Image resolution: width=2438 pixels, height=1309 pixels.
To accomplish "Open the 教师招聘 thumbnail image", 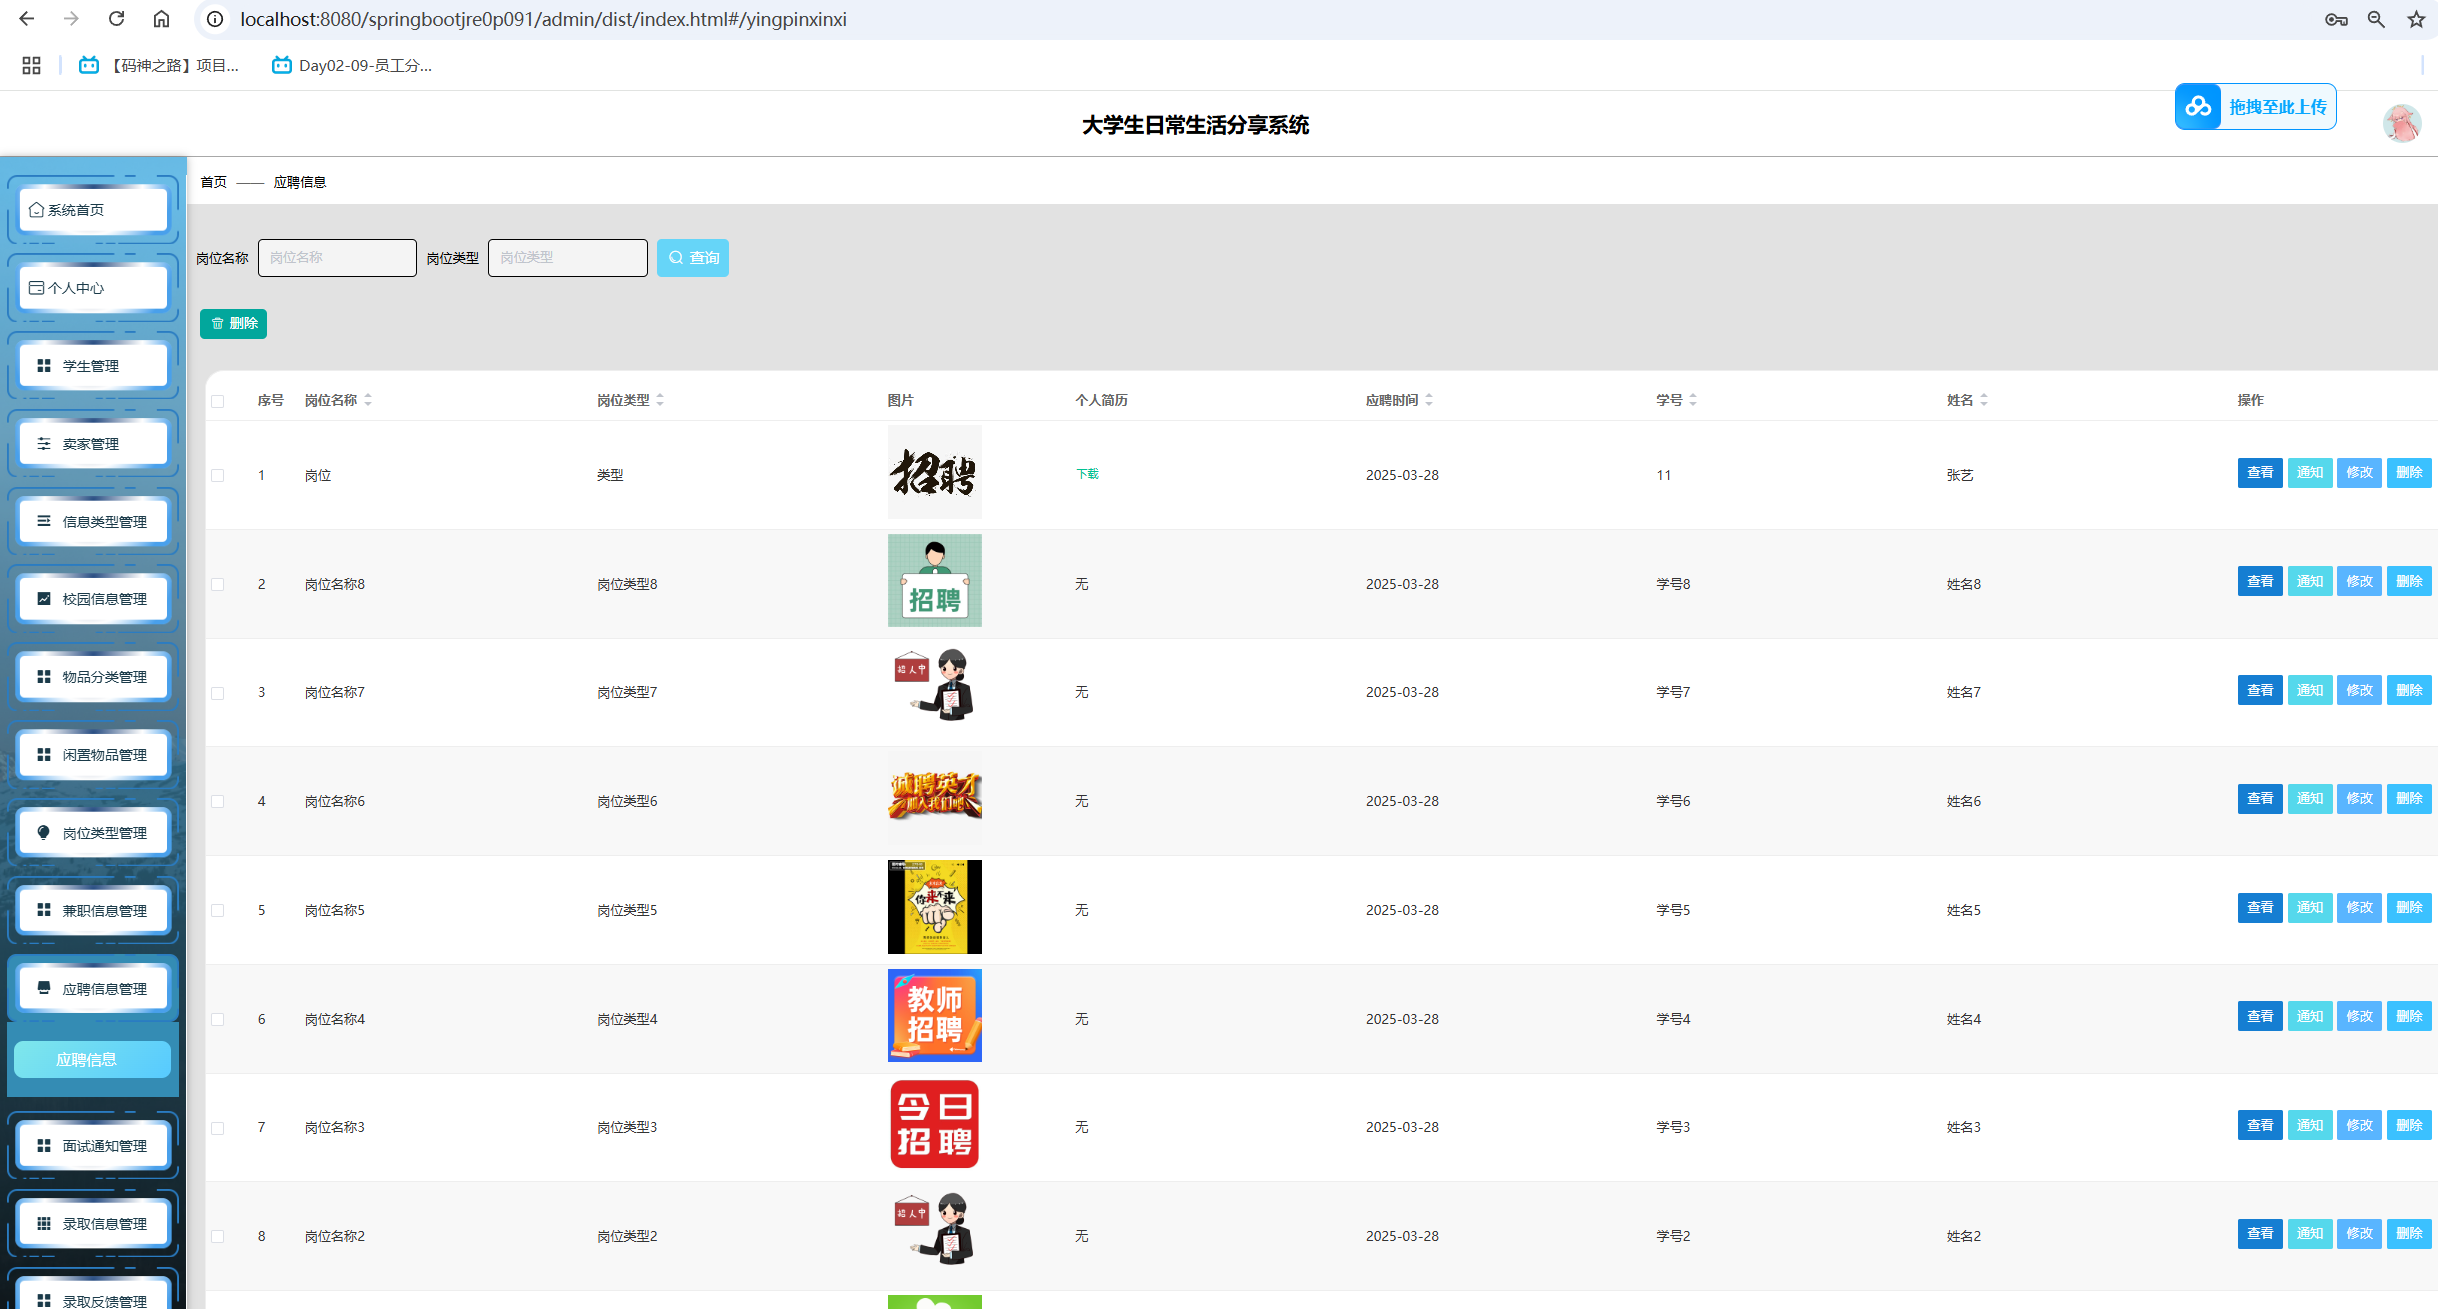I will tap(934, 1016).
